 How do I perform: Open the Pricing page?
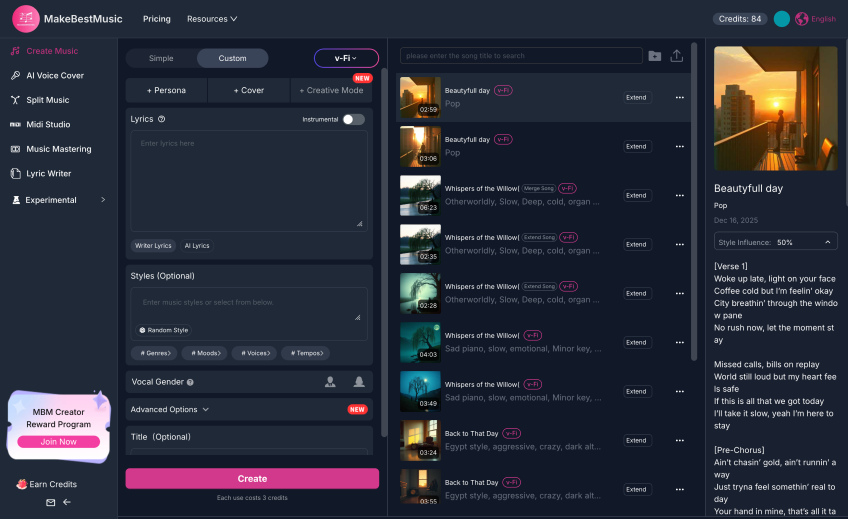[157, 19]
